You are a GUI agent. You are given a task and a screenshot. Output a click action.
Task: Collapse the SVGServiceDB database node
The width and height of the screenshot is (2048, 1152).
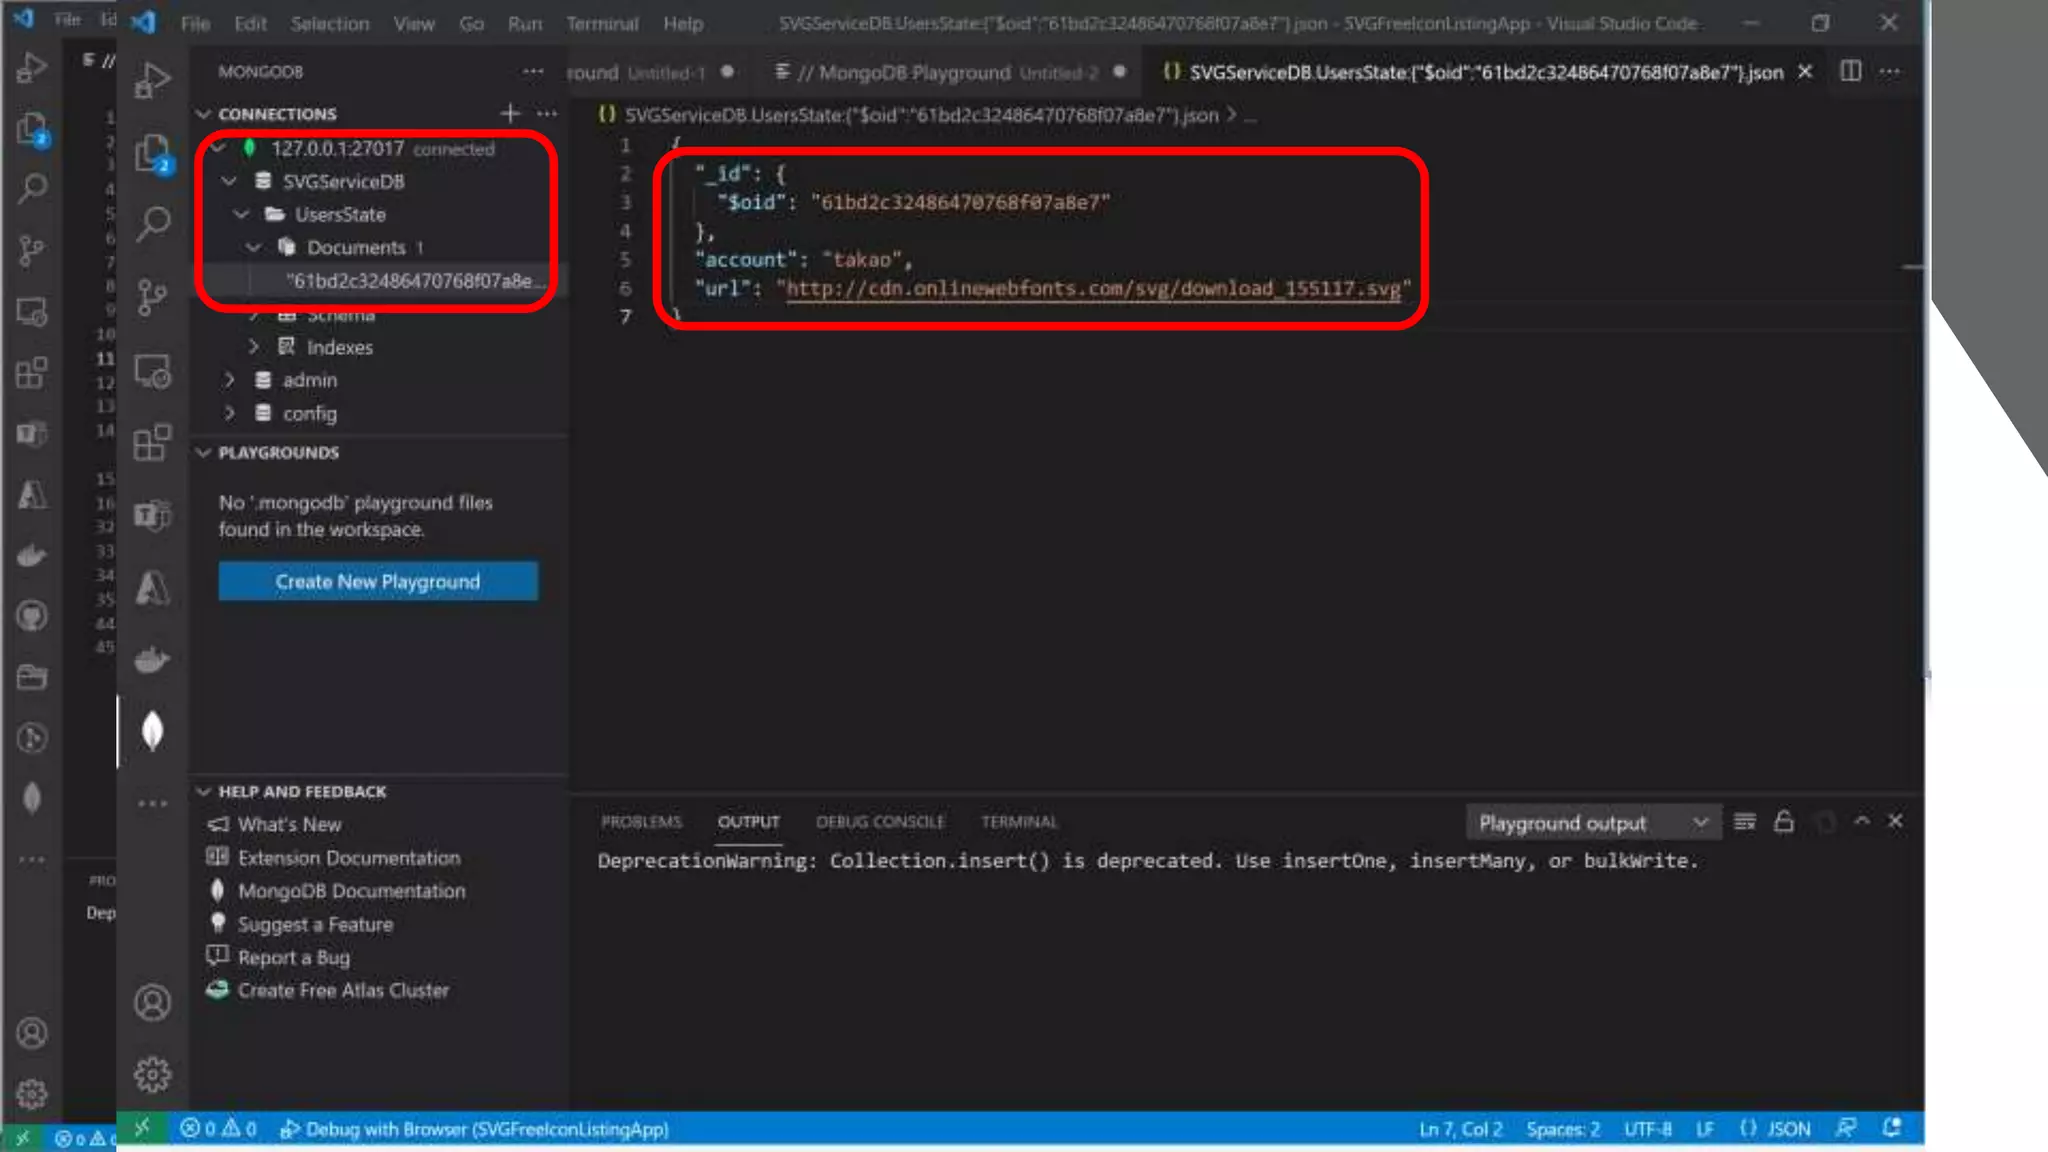tap(230, 181)
